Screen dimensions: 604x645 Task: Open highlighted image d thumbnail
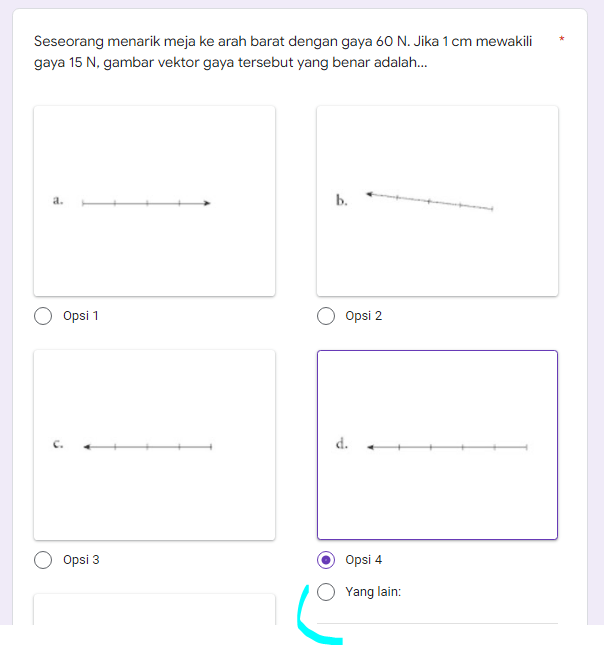pyautogui.click(x=437, y=445)
